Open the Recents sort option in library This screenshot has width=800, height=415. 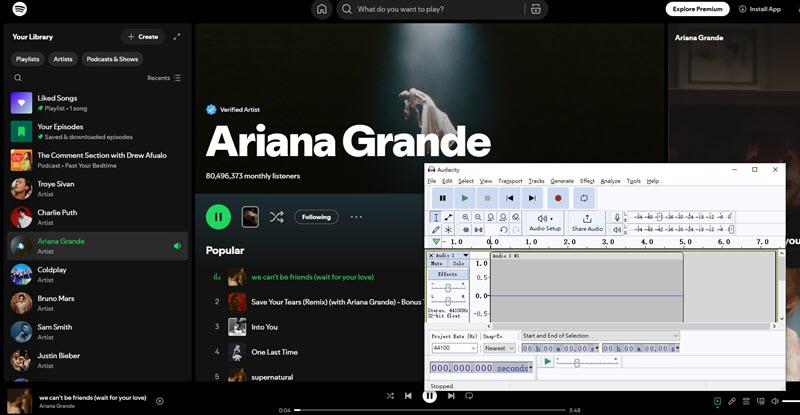164,78
